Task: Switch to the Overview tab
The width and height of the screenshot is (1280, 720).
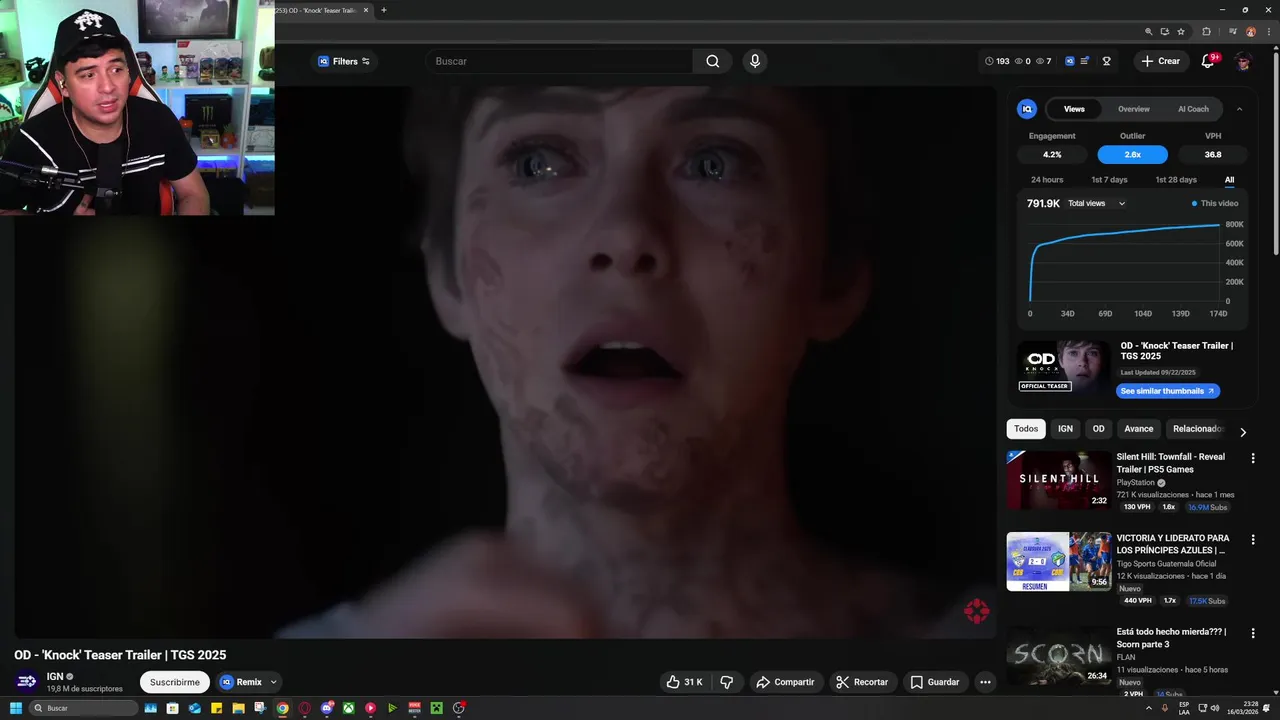Action: (1134, 109)
